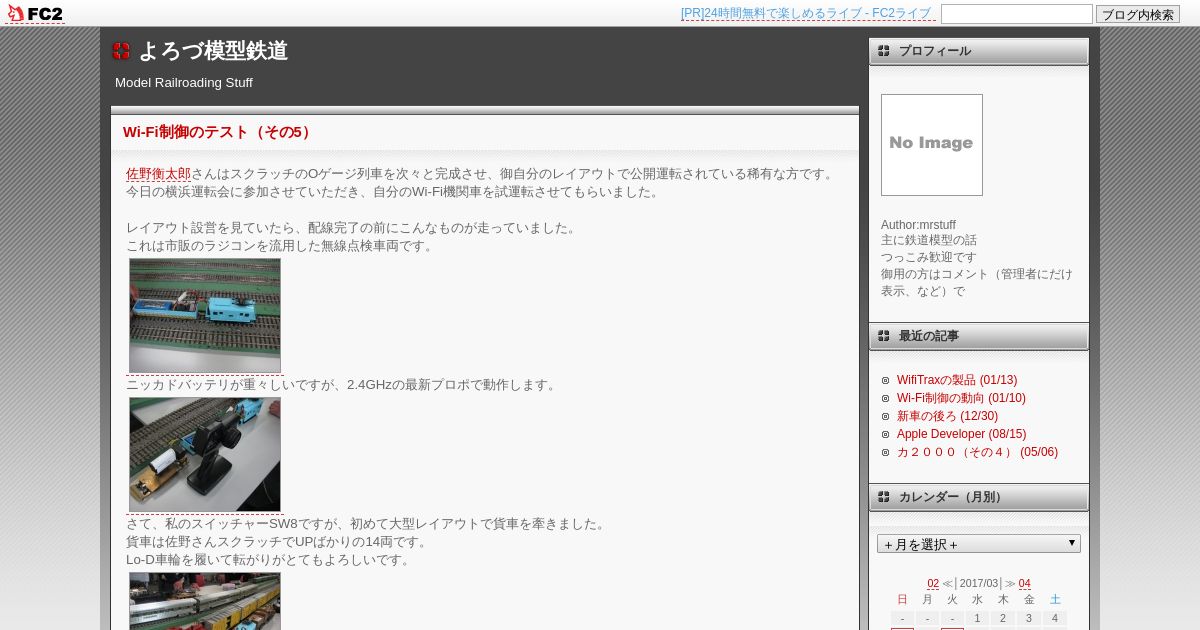Click the 日 weekday header in calendar
Screen dimensions: 1200x630
(x=902, y=599)
